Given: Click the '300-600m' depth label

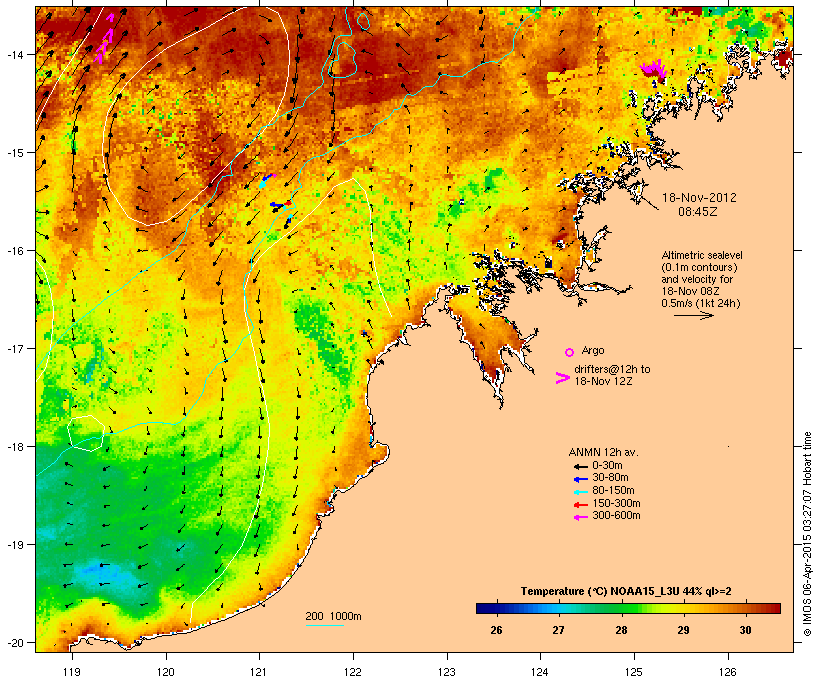Looking at the screenshot, I should (616, 516).
